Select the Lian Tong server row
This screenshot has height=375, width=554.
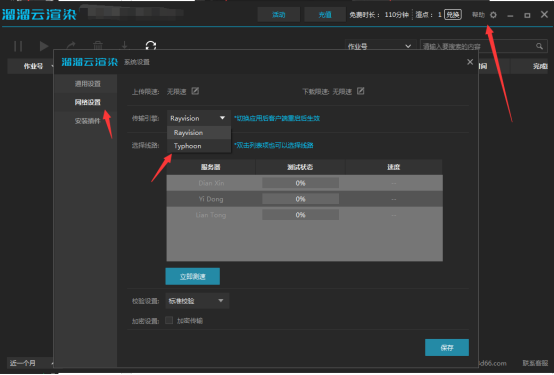click(305, 215)
